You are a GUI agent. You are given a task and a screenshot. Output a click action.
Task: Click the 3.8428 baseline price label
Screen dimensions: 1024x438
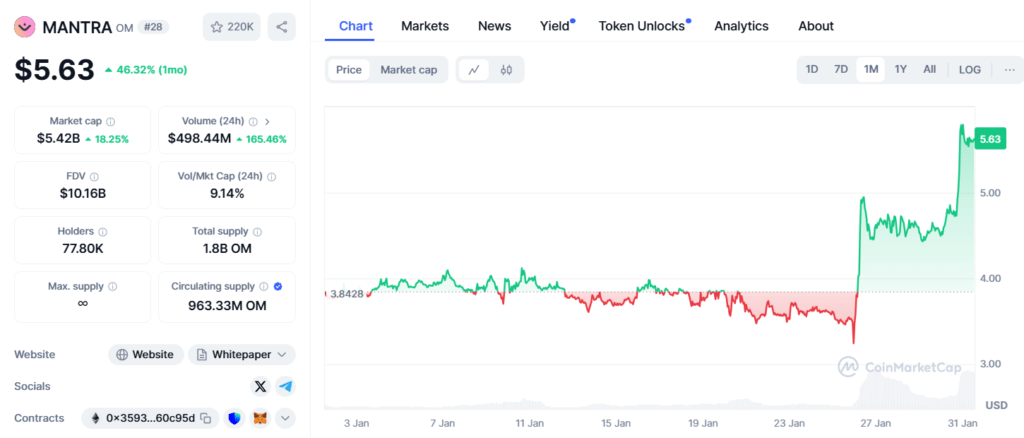click(x=347, y=293)
